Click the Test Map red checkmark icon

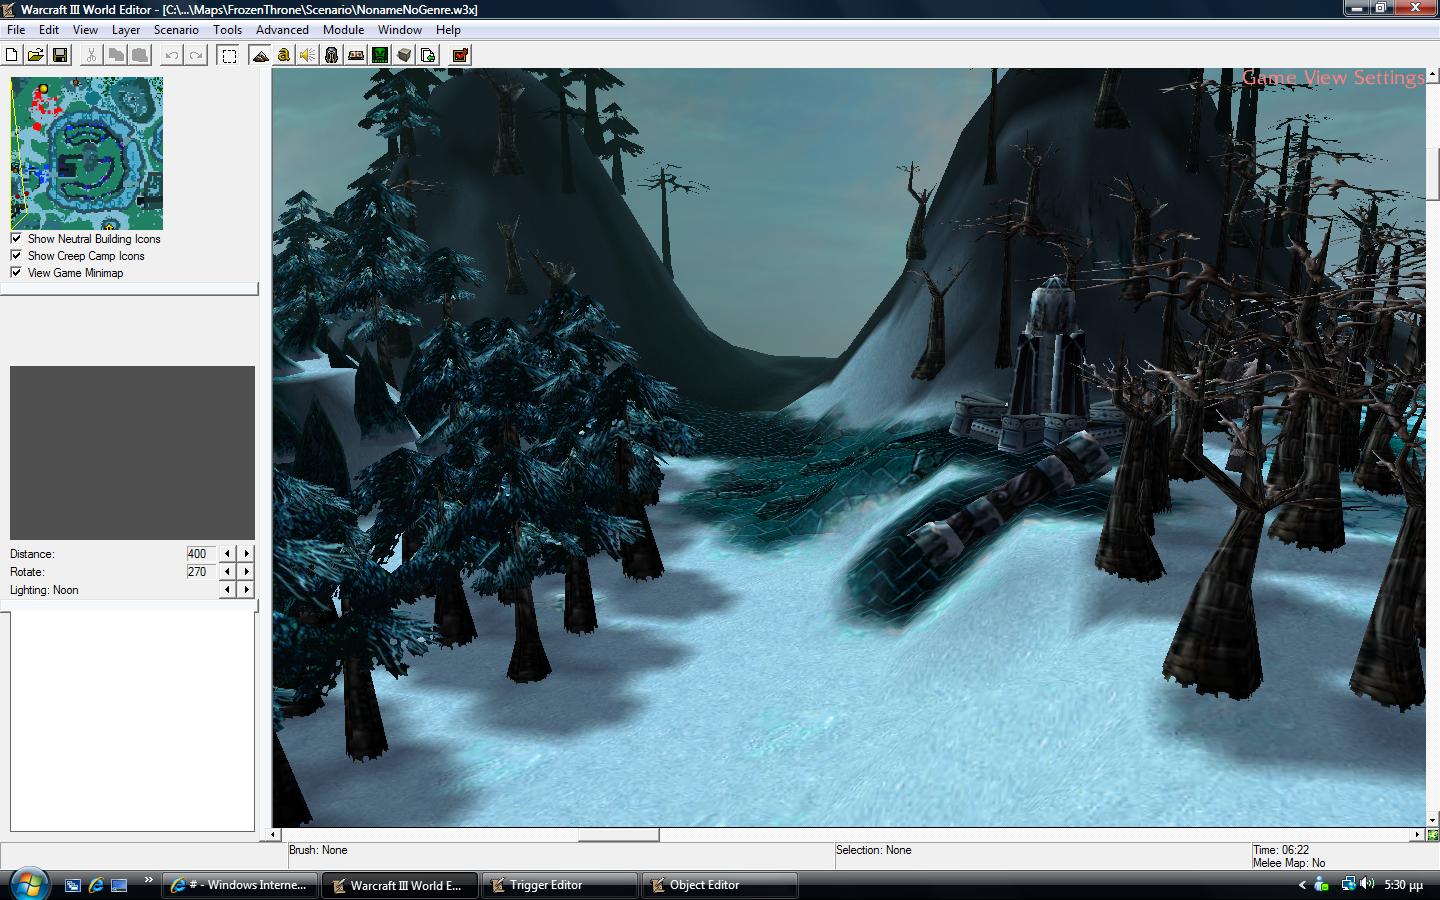pos(460,55)
